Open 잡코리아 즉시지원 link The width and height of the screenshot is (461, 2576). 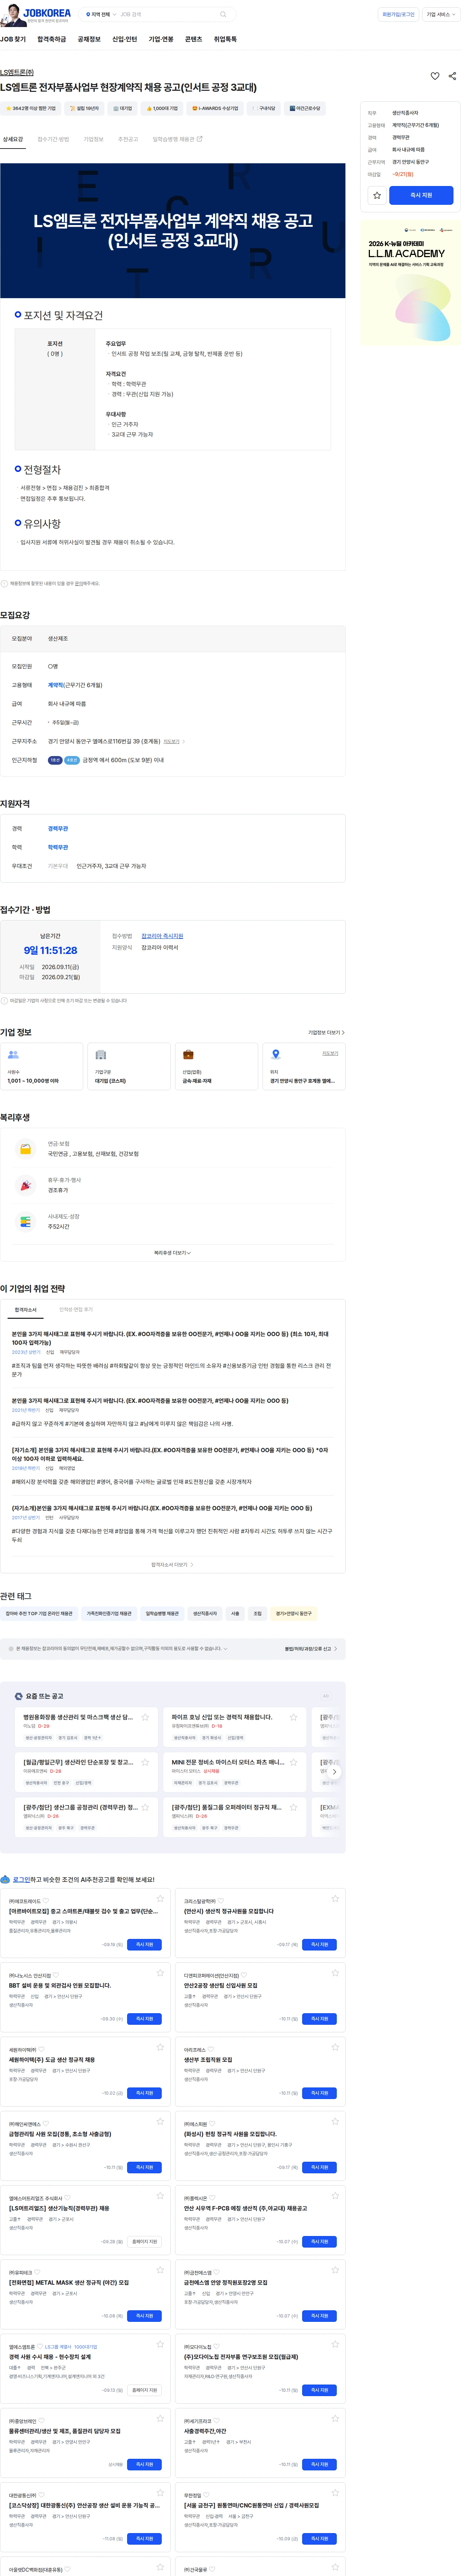(x=162, y=936)
